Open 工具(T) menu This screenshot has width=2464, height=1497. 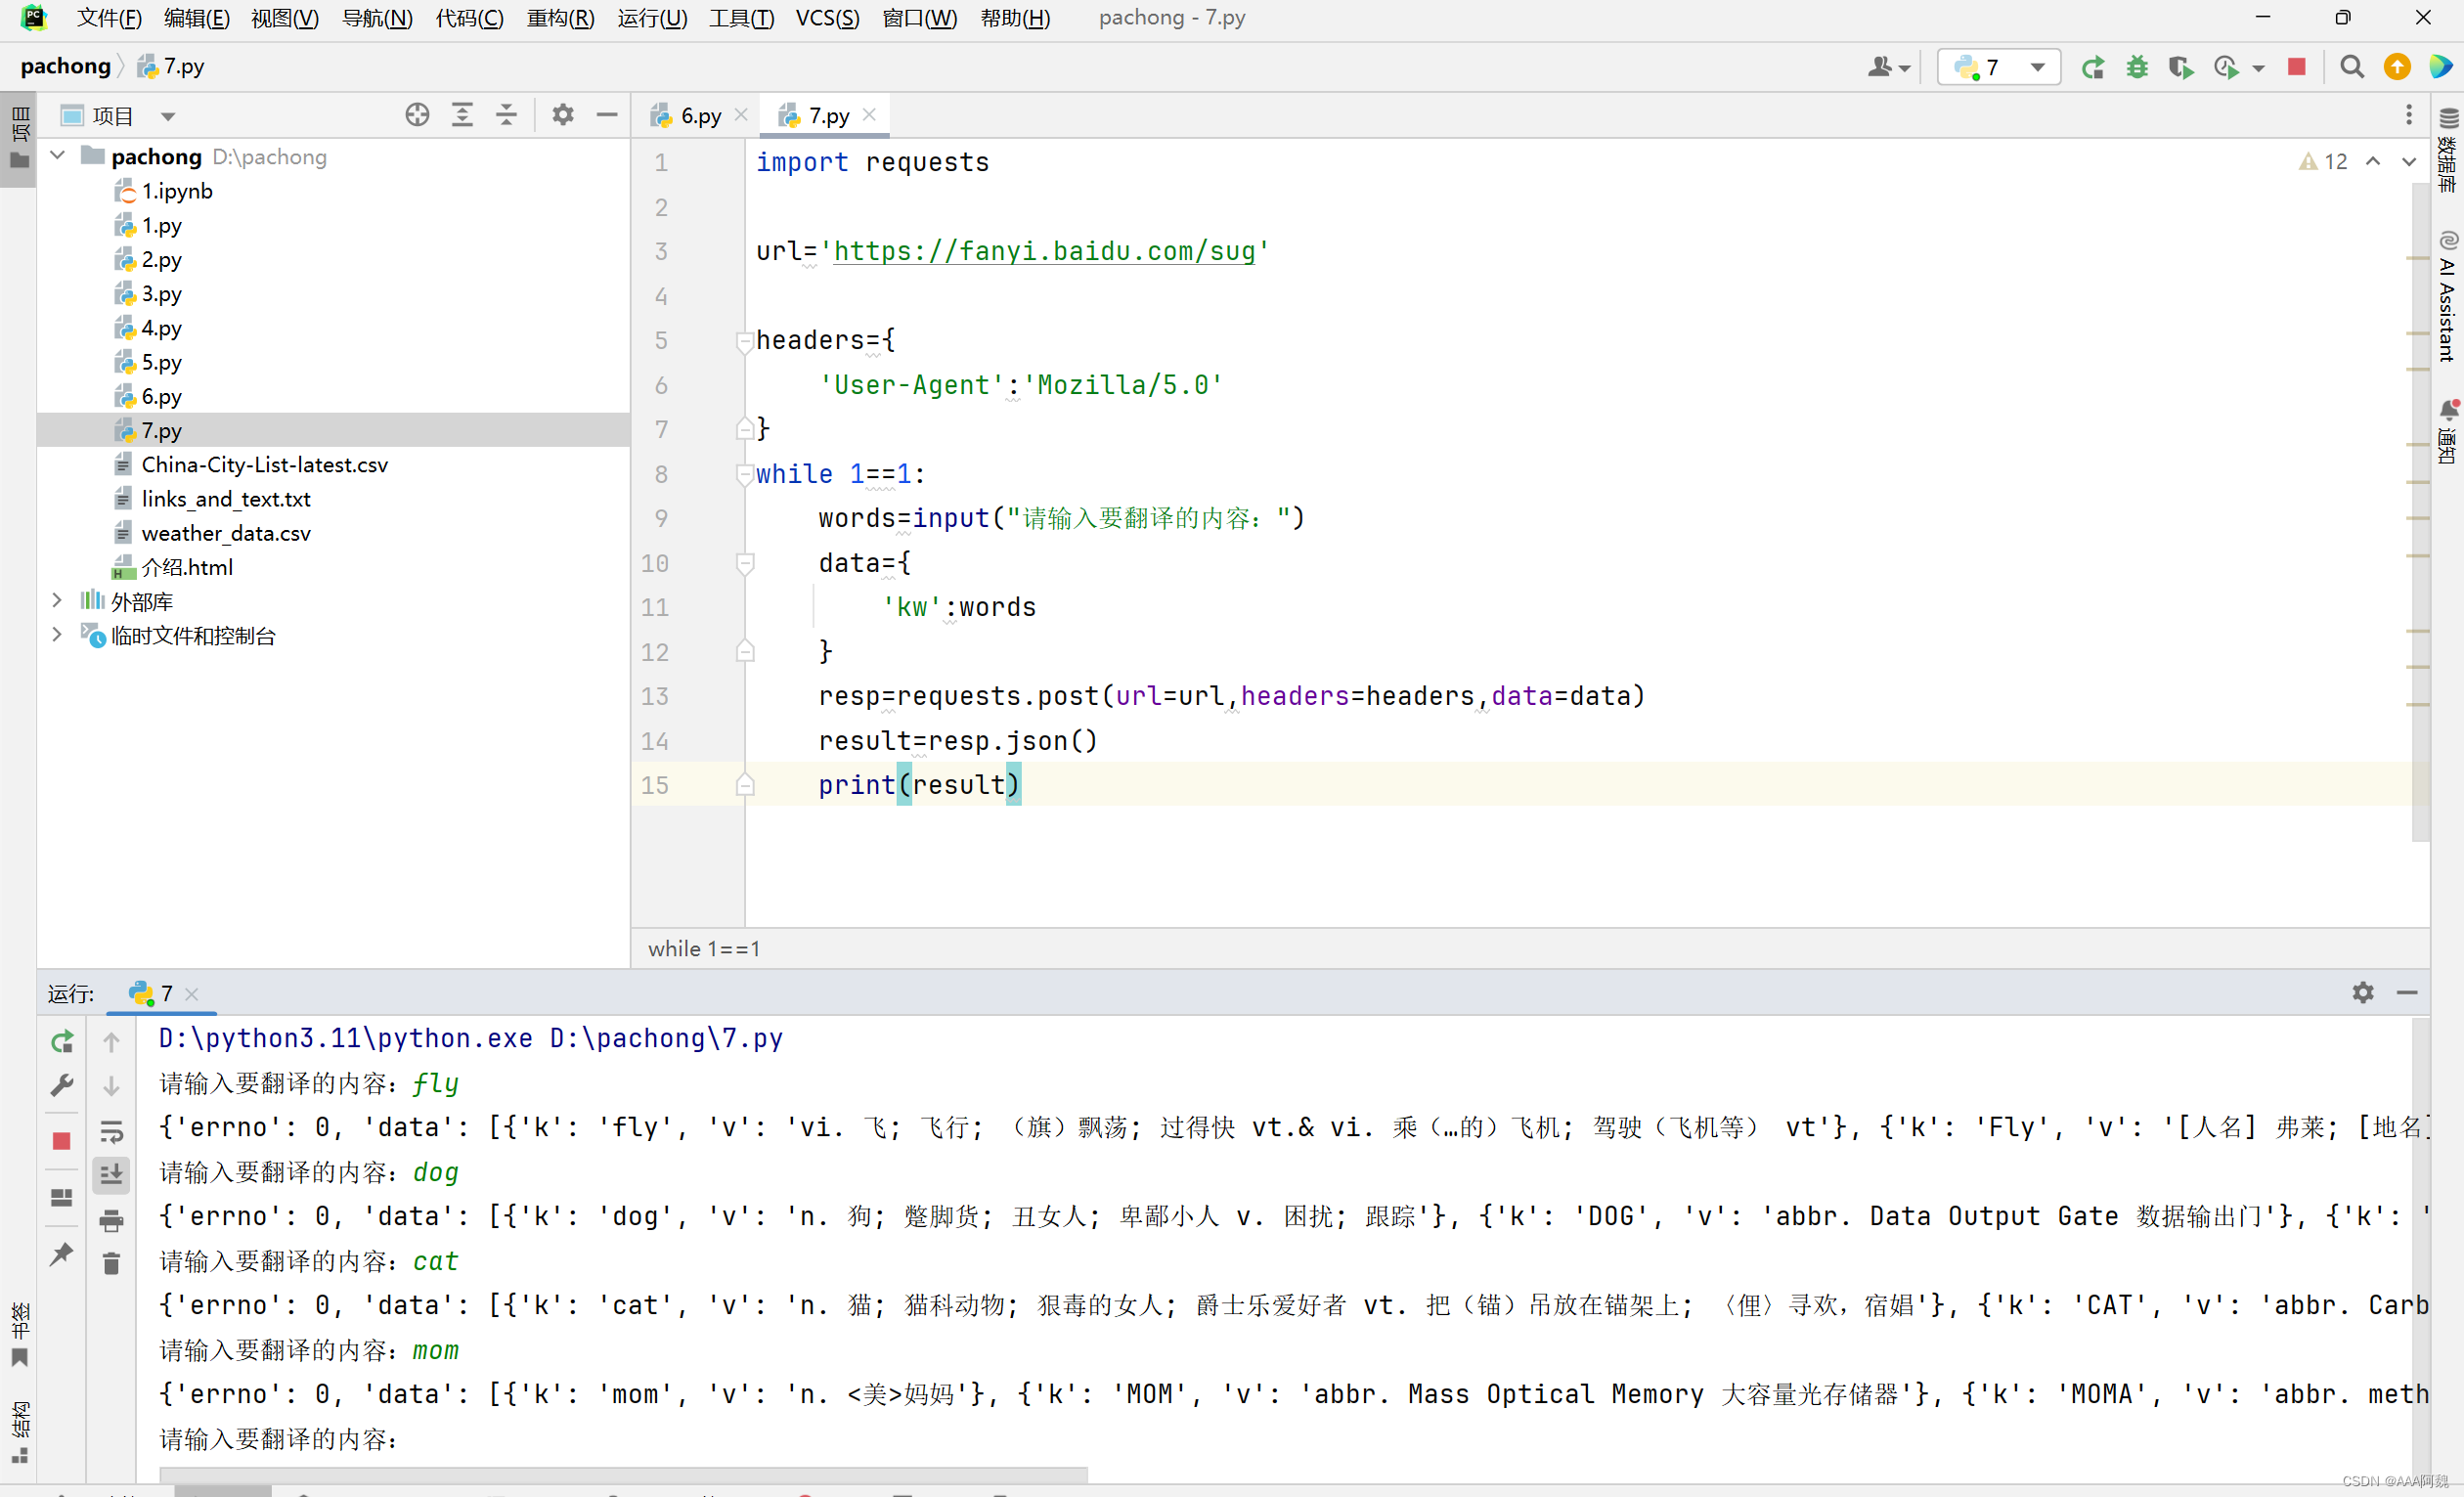741,18
